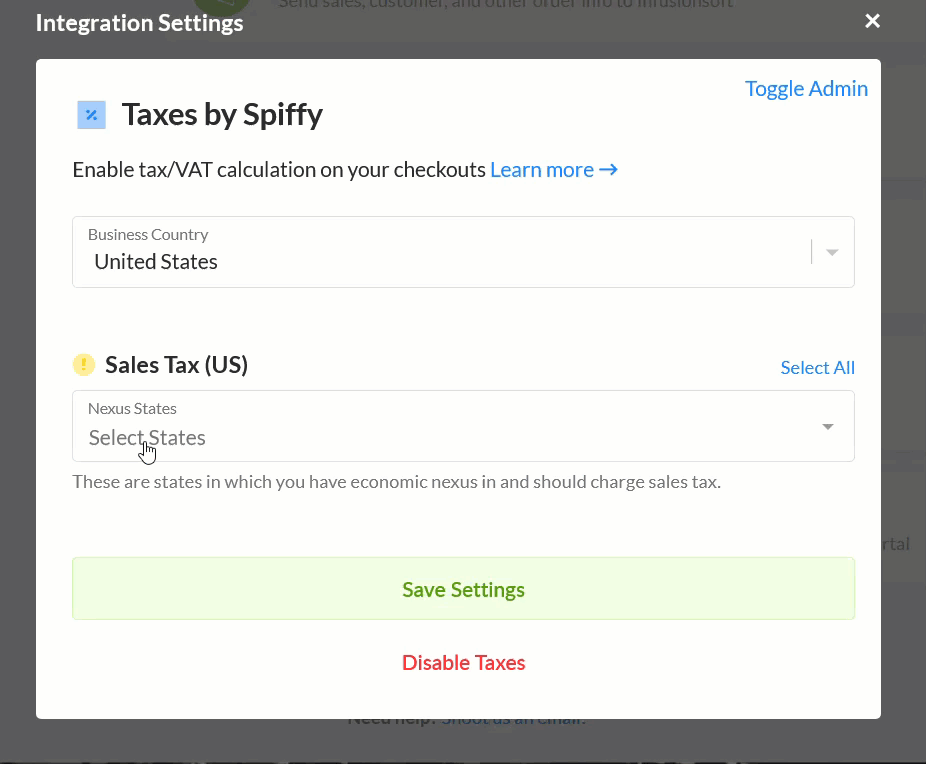The width and height of the screenshot is (926, 764).
Task: Click the Save Settings button
Action: [x=464, y=589]
